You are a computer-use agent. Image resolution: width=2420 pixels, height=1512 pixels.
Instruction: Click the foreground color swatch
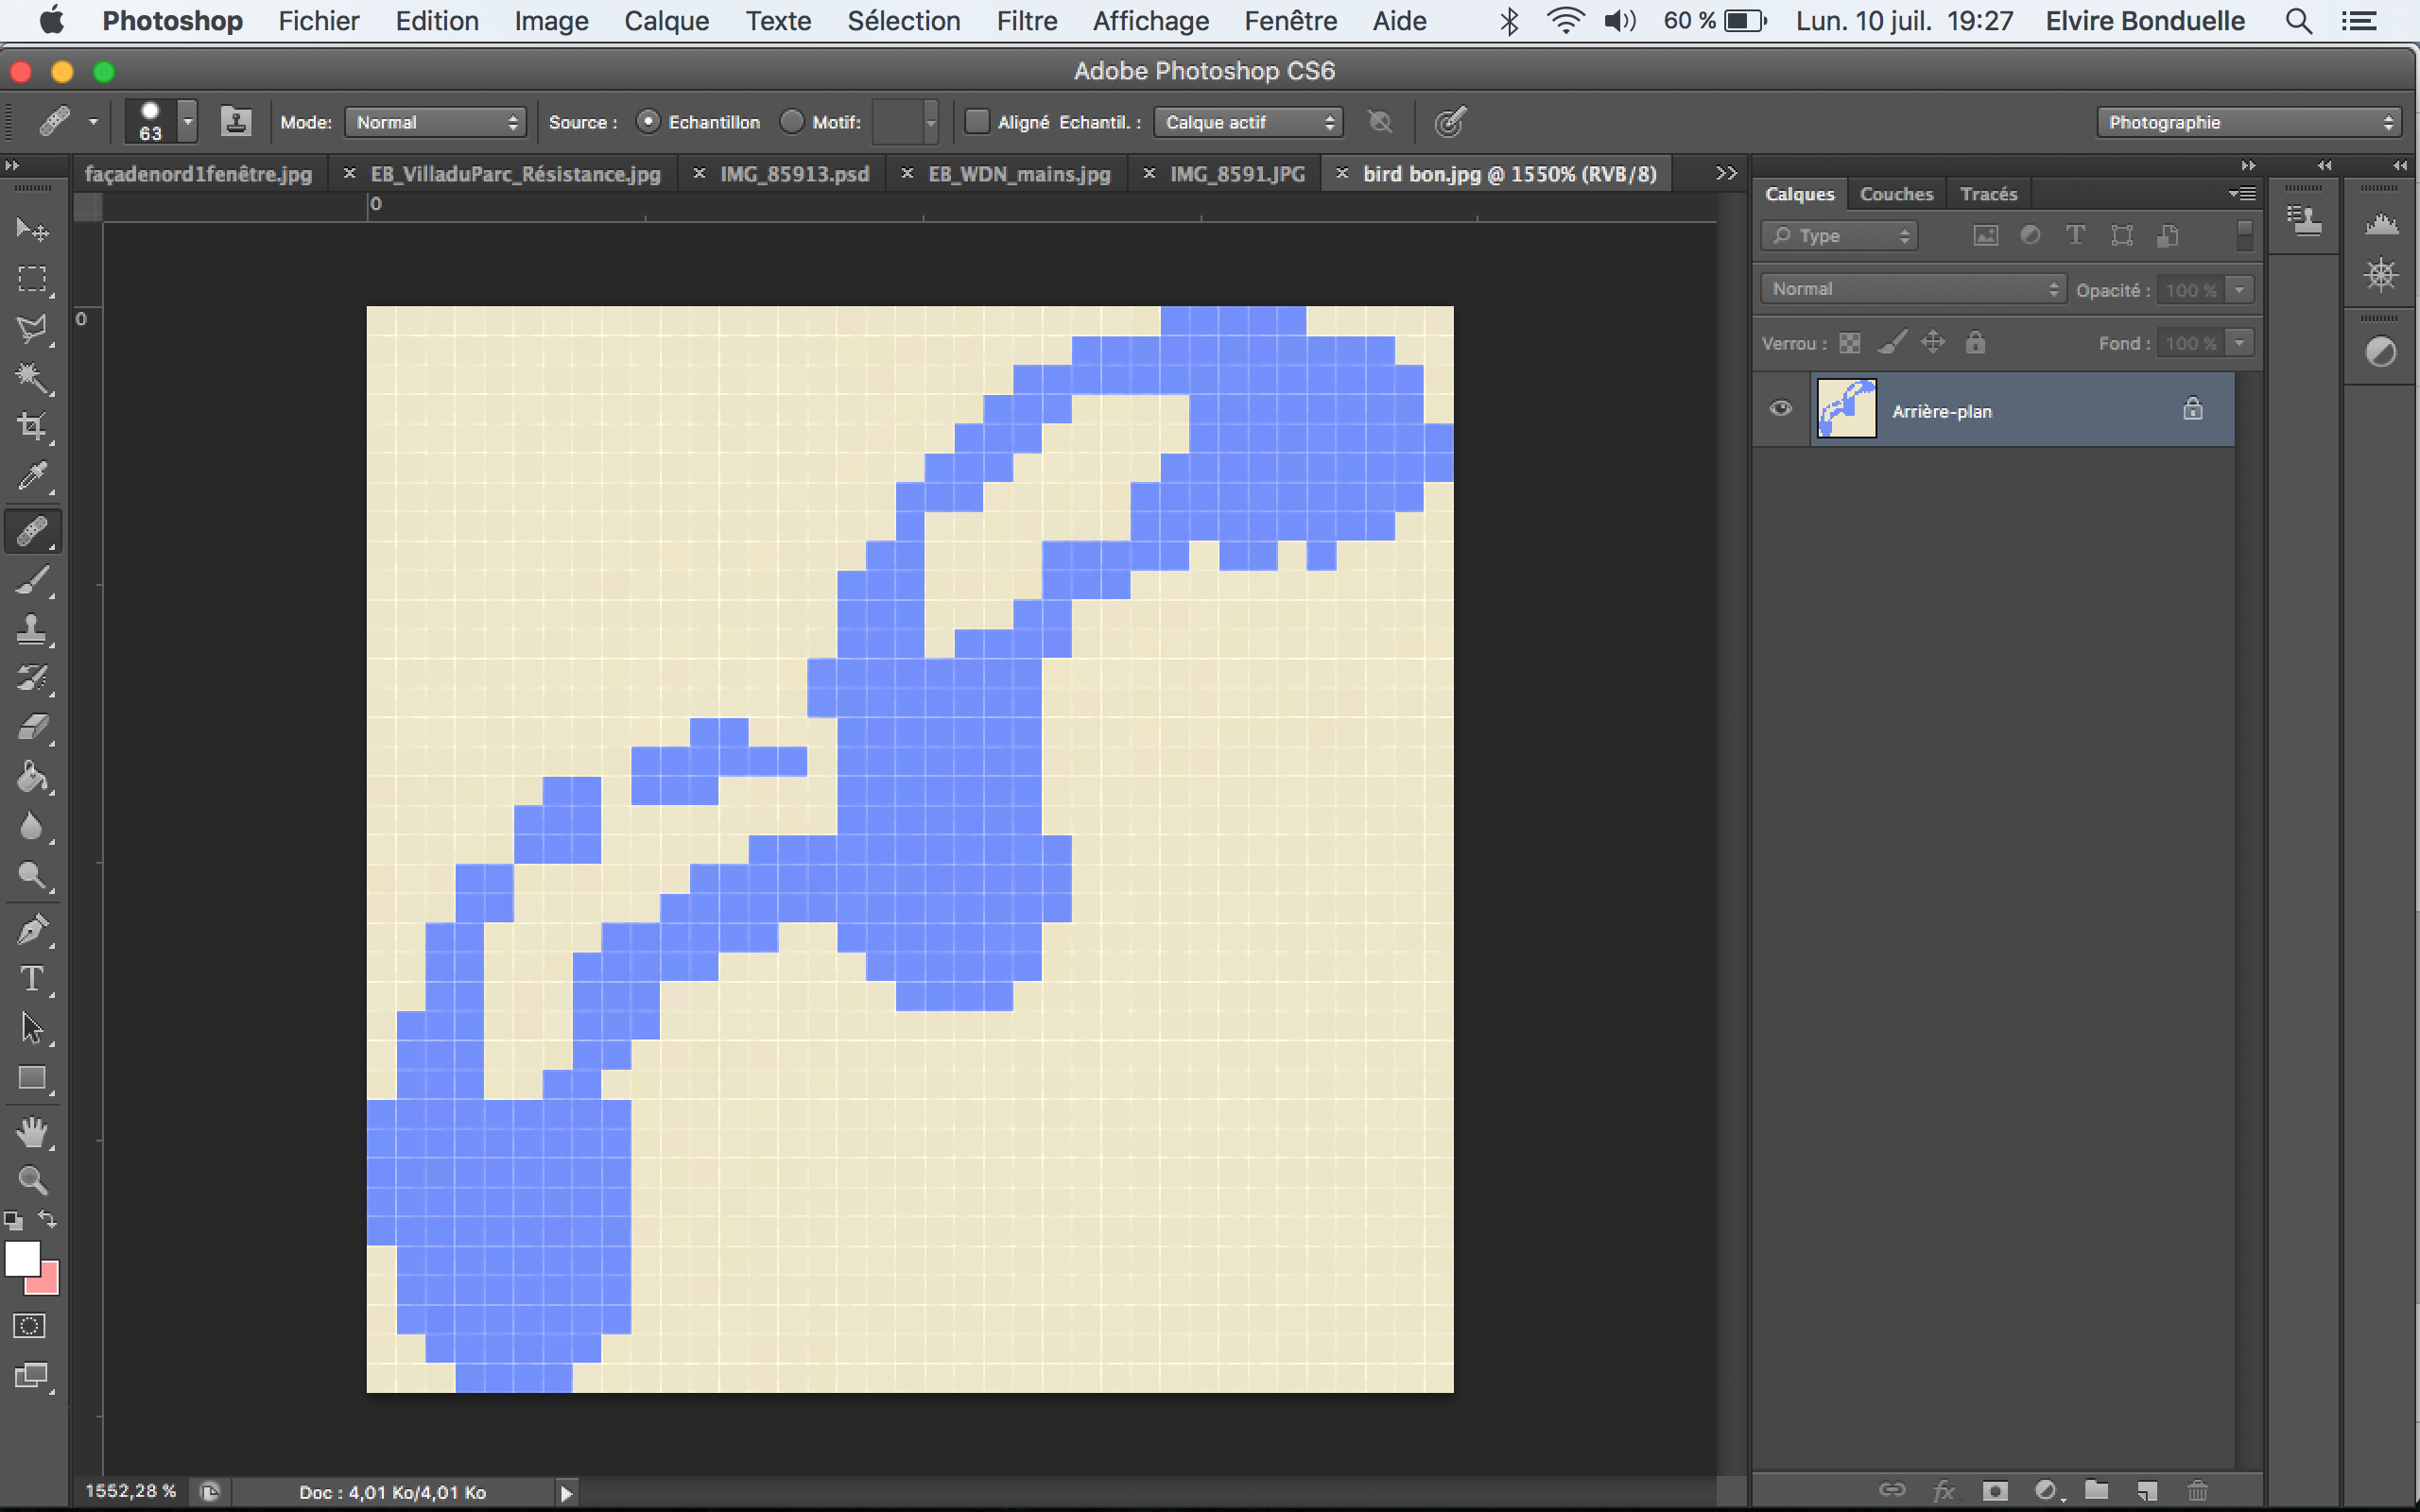click(x=22, y=1259)
